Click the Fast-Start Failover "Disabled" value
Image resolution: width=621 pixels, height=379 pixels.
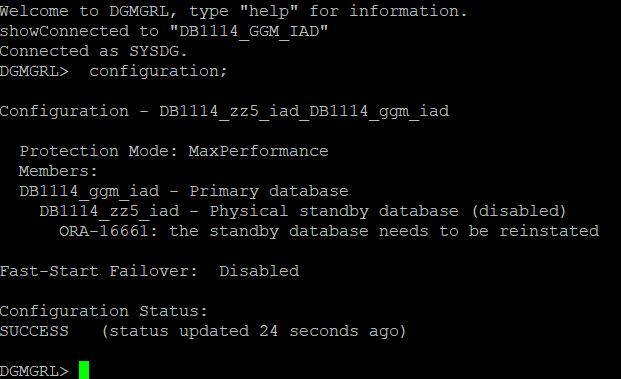pos(259,271)
